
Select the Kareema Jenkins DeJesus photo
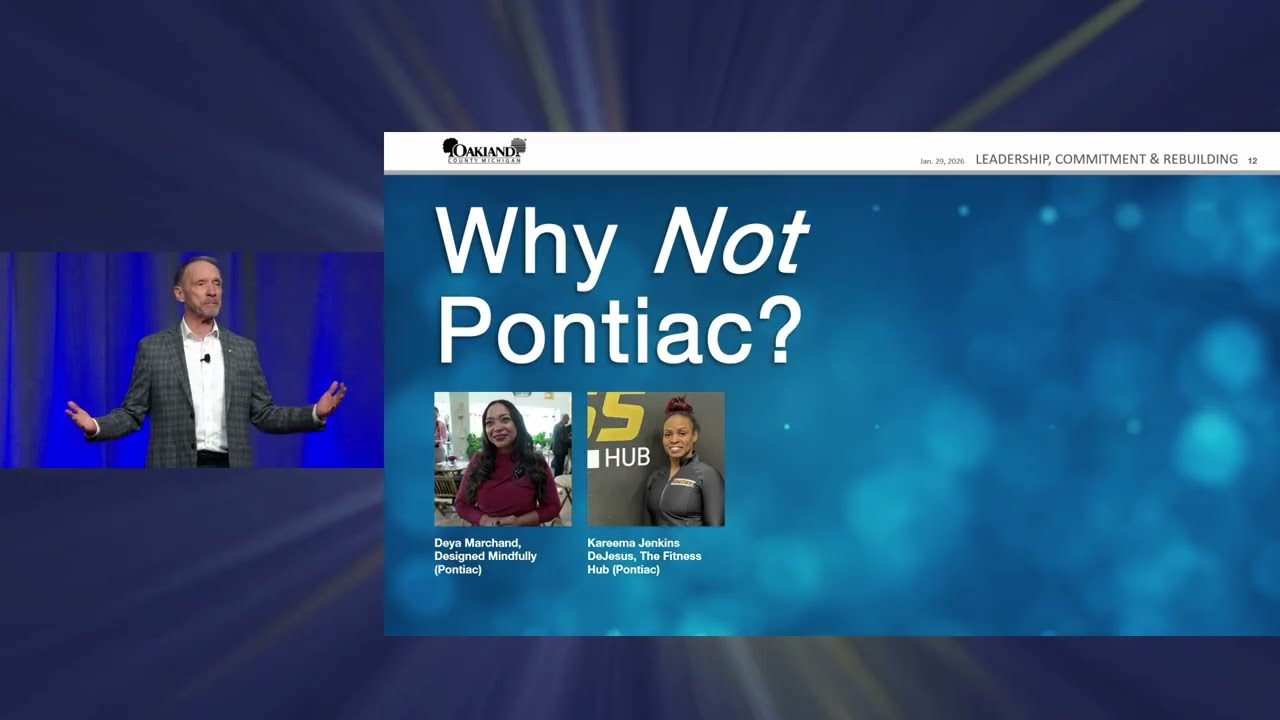656,459
